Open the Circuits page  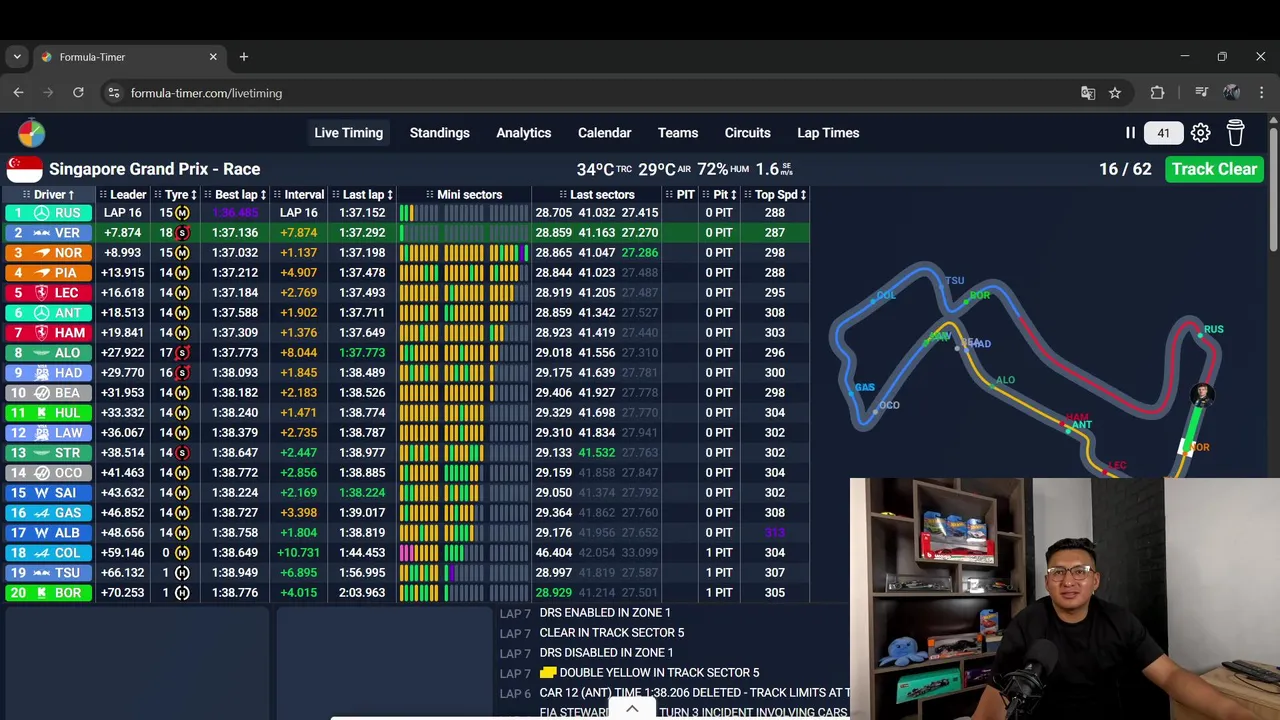tap(747, 133)
